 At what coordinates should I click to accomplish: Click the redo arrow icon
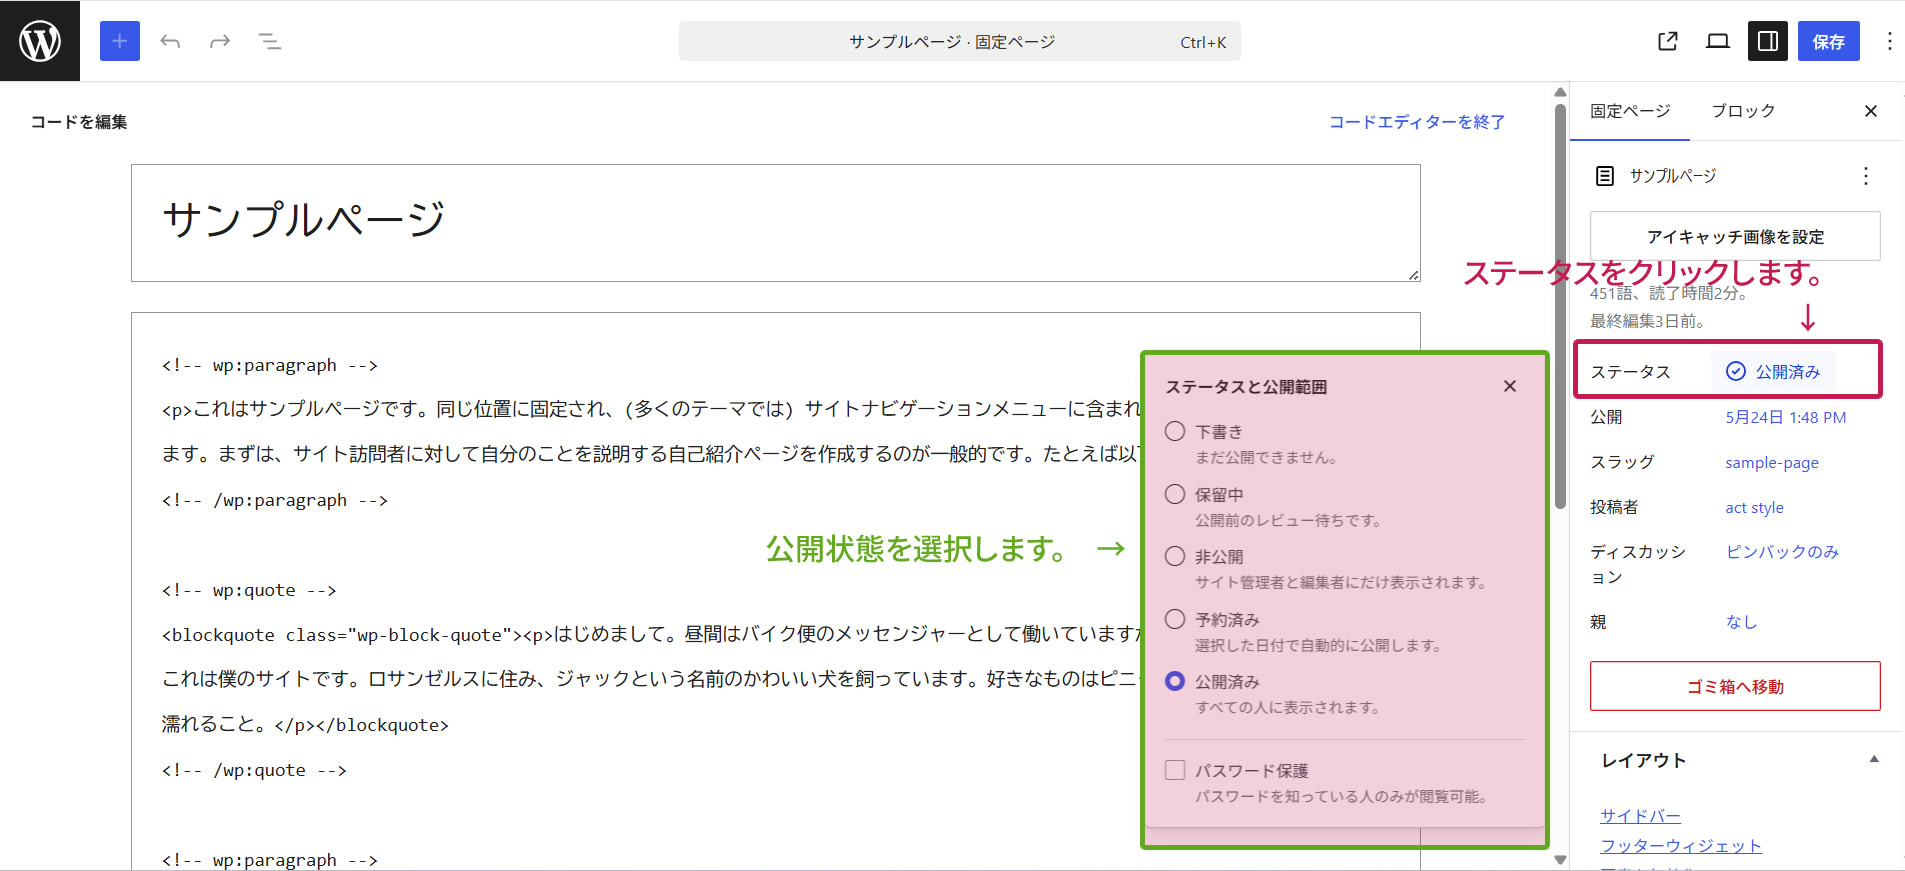click(220, 41)
